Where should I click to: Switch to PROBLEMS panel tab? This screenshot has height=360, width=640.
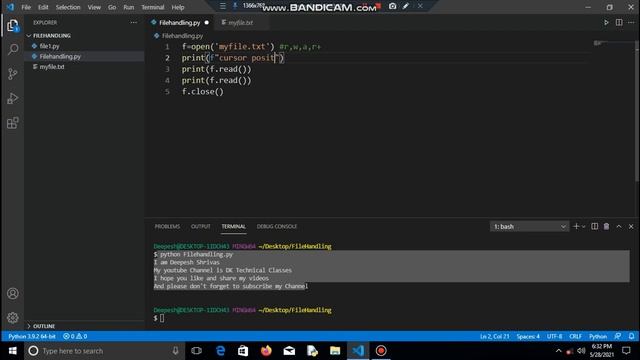167,226
